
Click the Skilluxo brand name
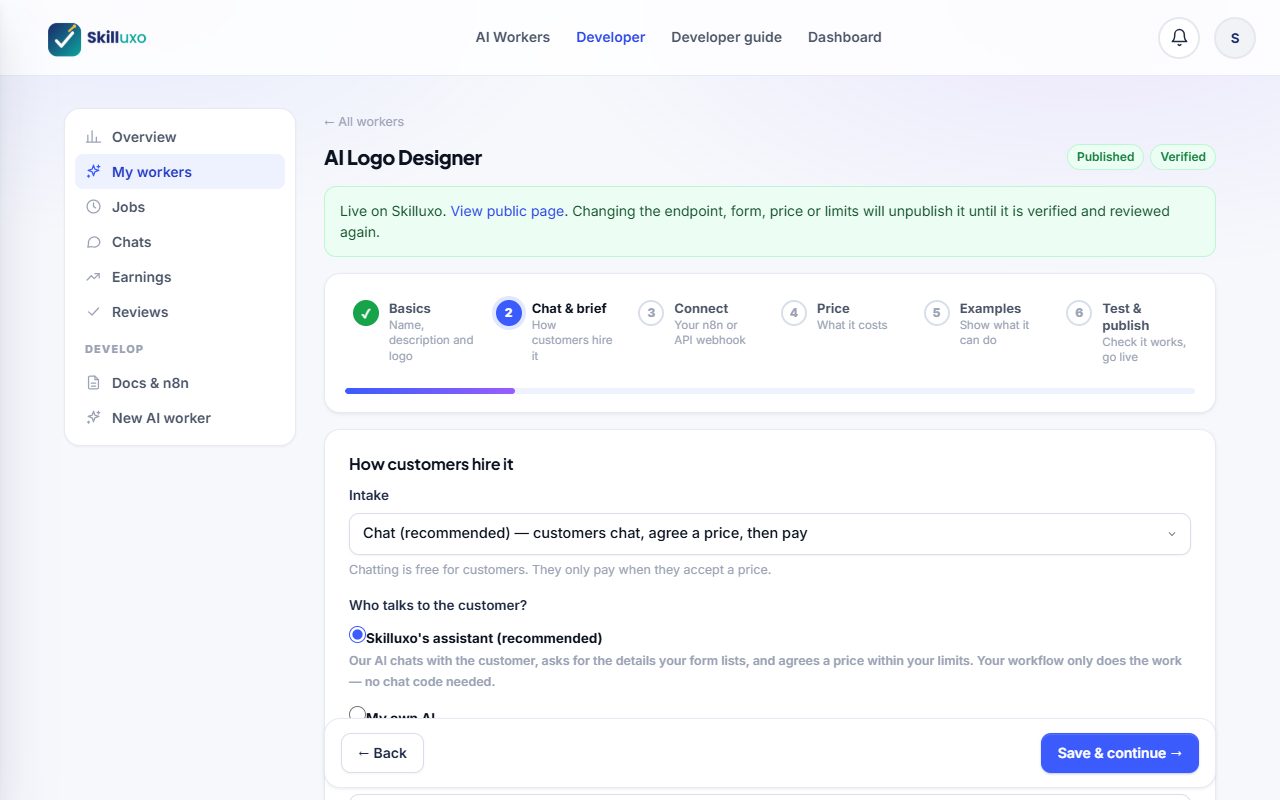tap(117, 38)
